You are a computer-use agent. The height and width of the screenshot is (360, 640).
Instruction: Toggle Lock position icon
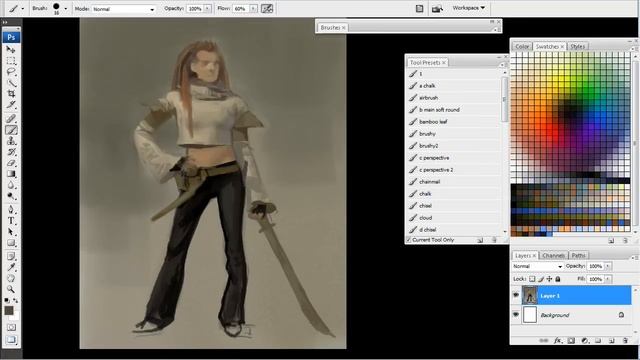[x=549, y=279]
